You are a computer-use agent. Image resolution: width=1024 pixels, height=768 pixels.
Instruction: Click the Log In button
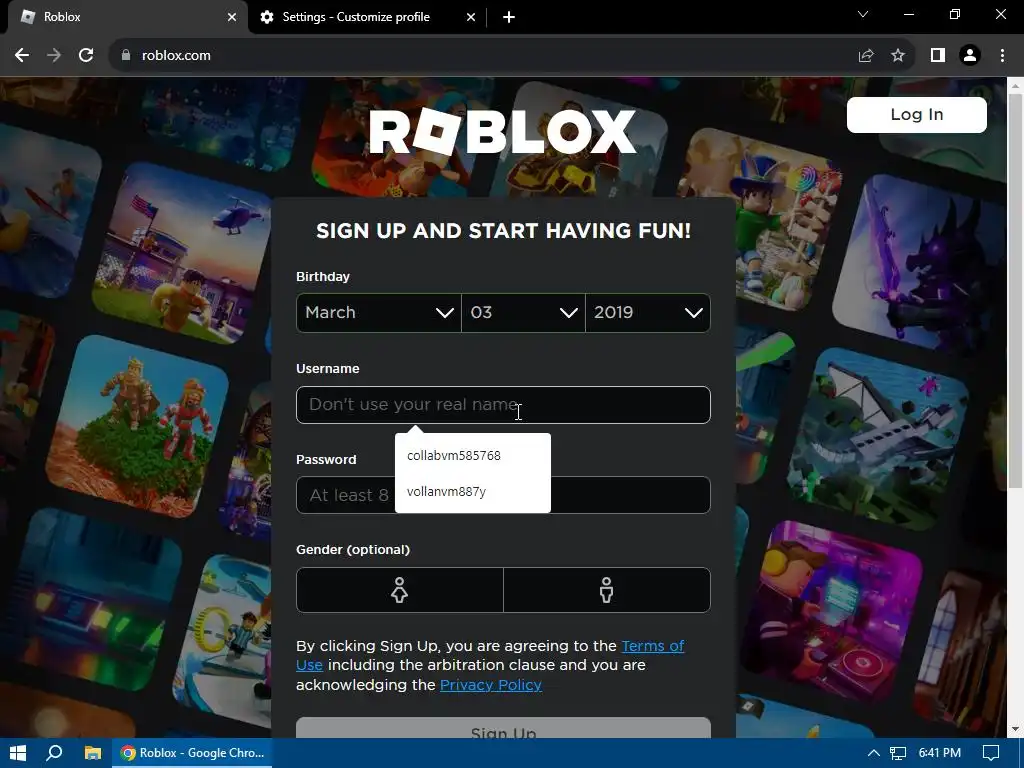point(917,115)
